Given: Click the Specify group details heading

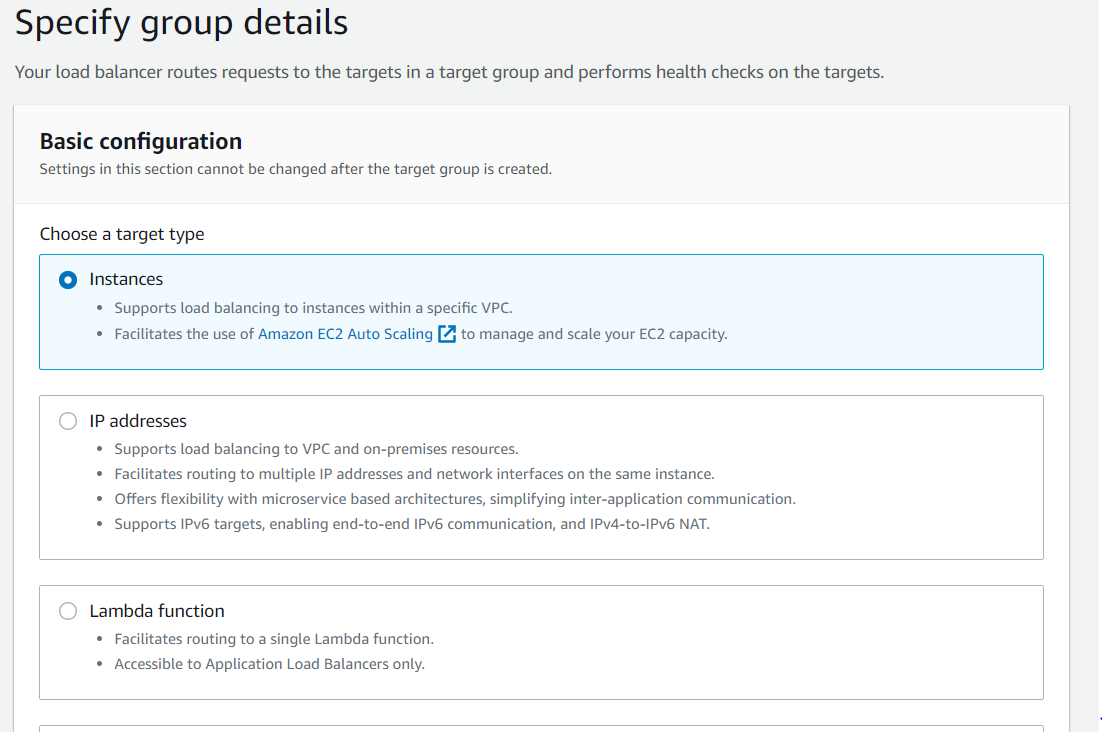Looking at the screenshot, I should click(181, 23).
